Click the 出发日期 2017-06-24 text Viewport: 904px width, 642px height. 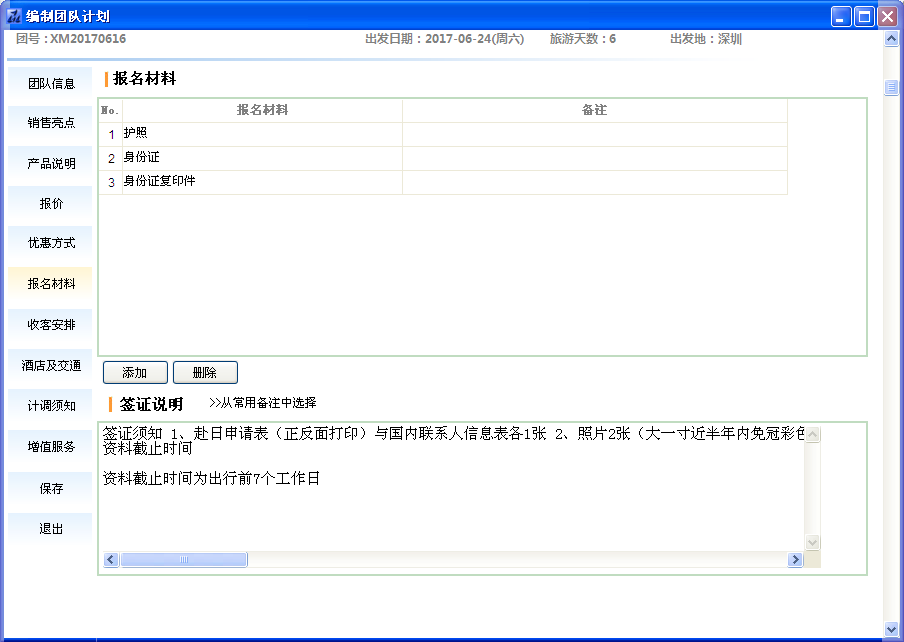pos(445,39)
